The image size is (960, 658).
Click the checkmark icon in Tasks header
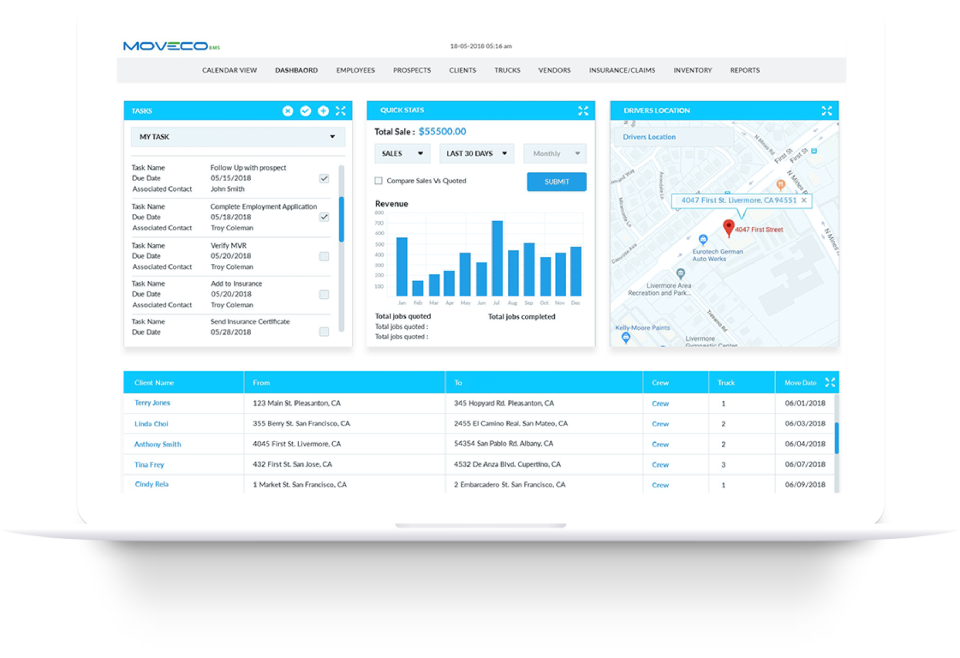[305, 111]
